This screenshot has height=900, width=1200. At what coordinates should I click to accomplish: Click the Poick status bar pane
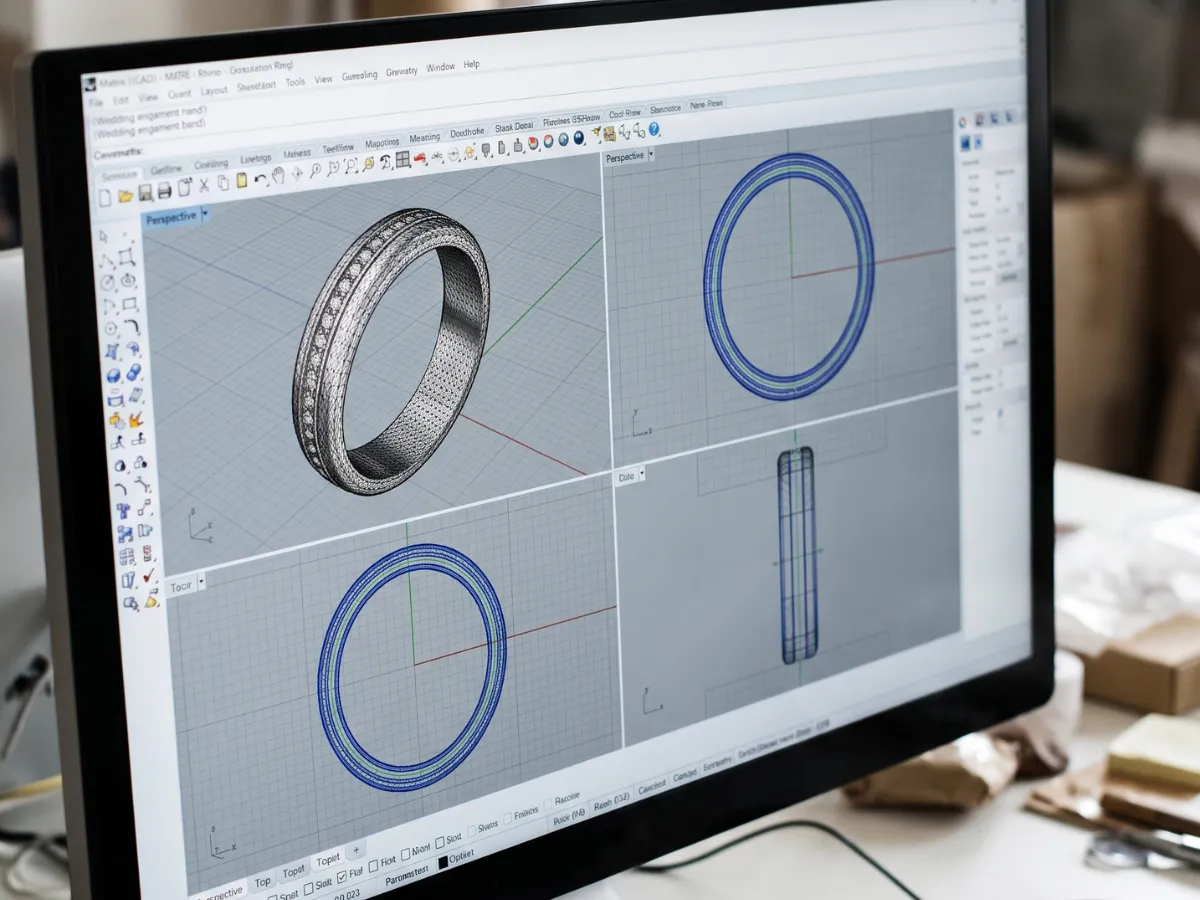569,817
